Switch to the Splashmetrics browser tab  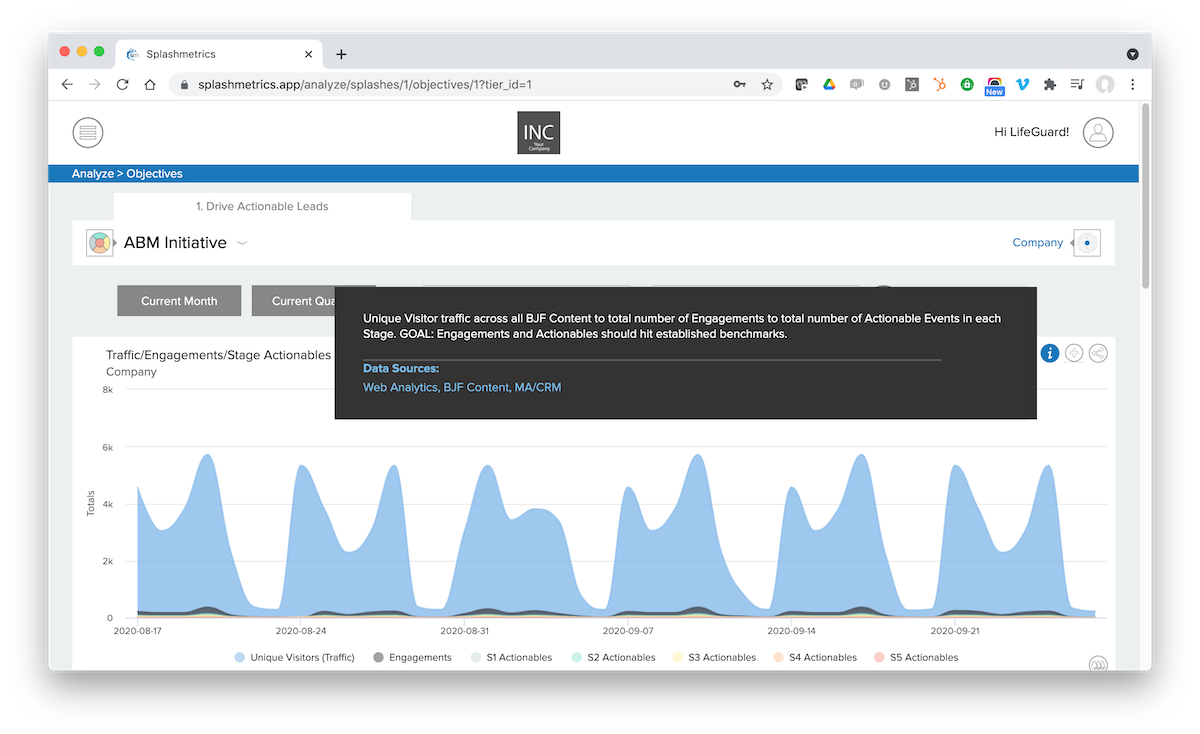[x=218, y=54]
